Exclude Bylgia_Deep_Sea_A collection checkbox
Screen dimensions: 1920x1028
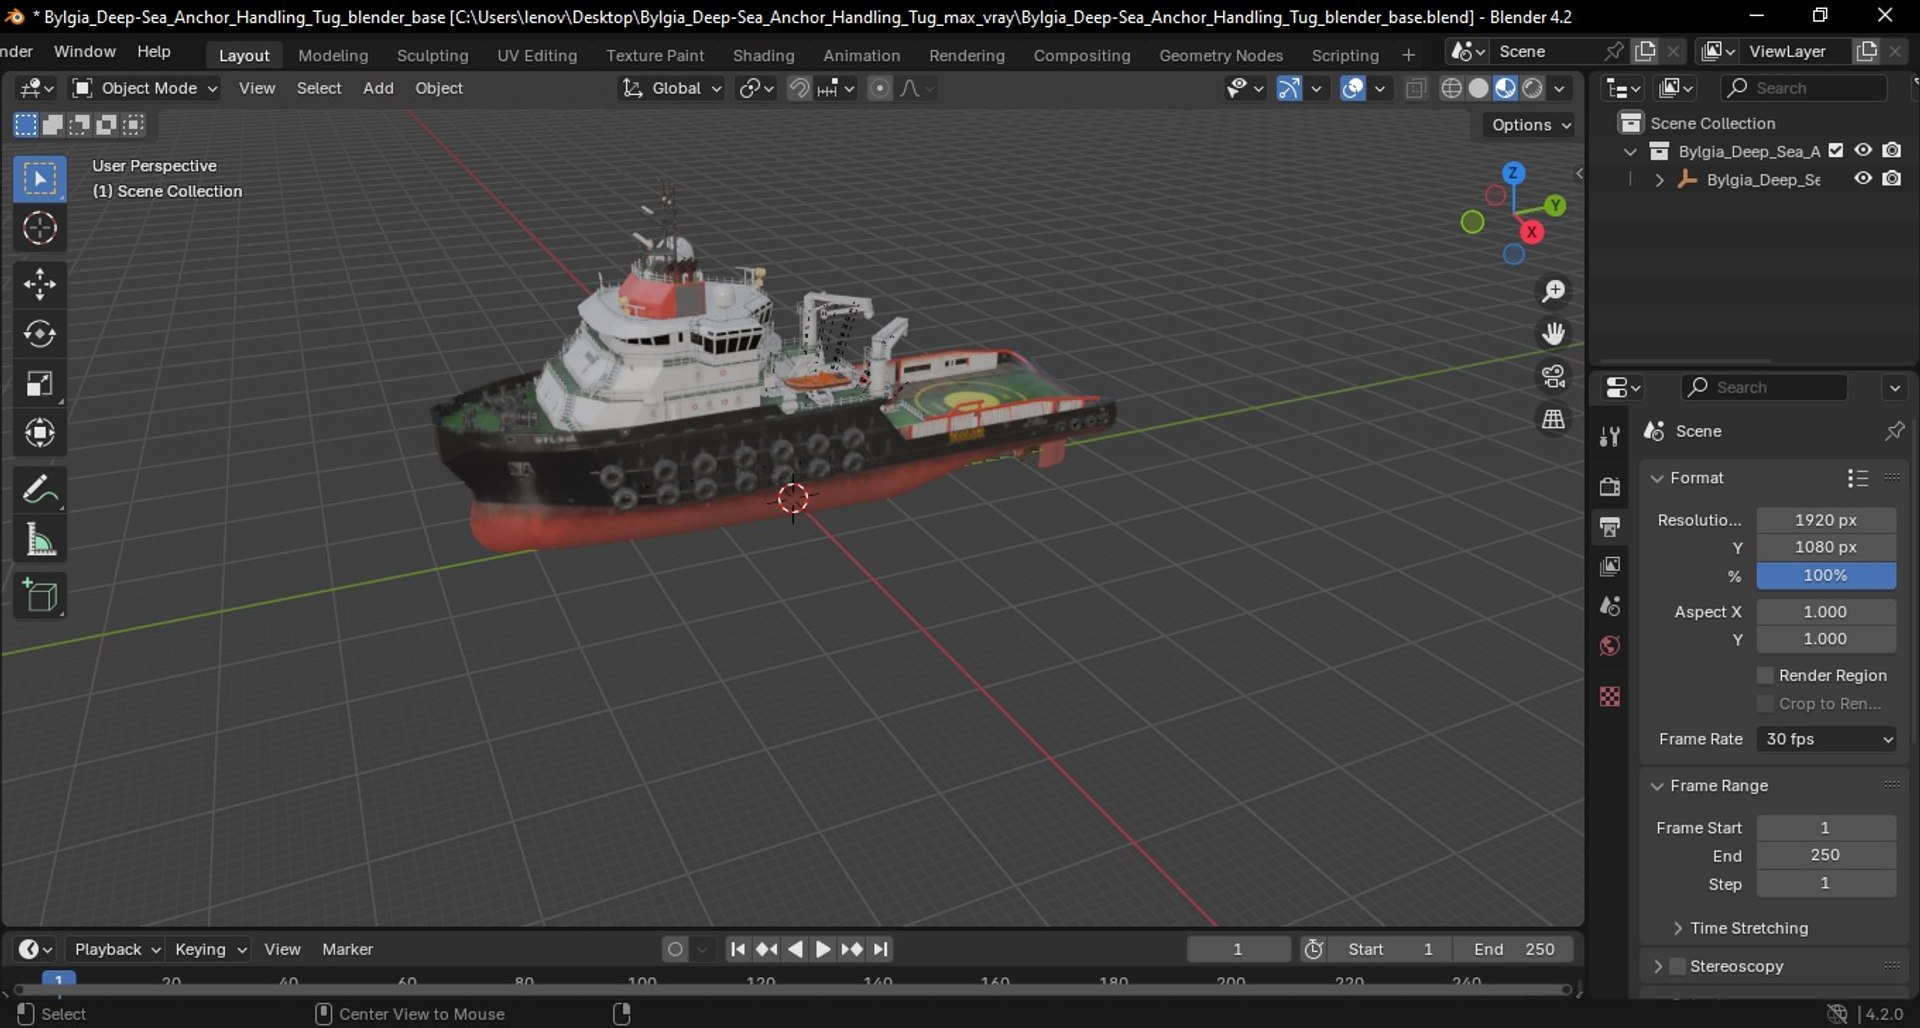point(1836,150)
